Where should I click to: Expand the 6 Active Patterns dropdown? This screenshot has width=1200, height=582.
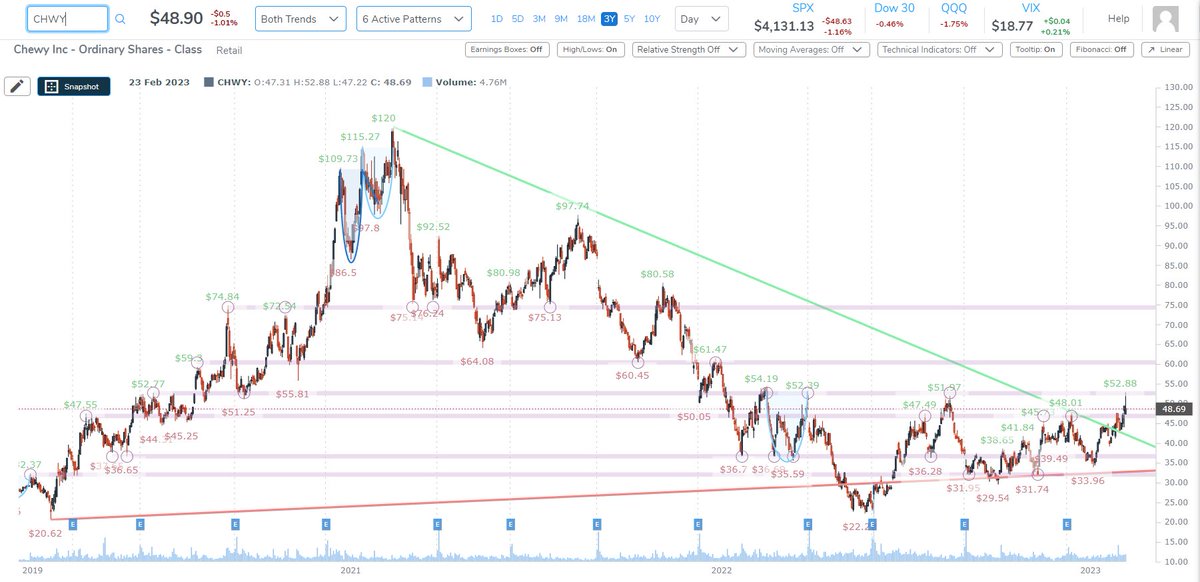coord(413,19)
